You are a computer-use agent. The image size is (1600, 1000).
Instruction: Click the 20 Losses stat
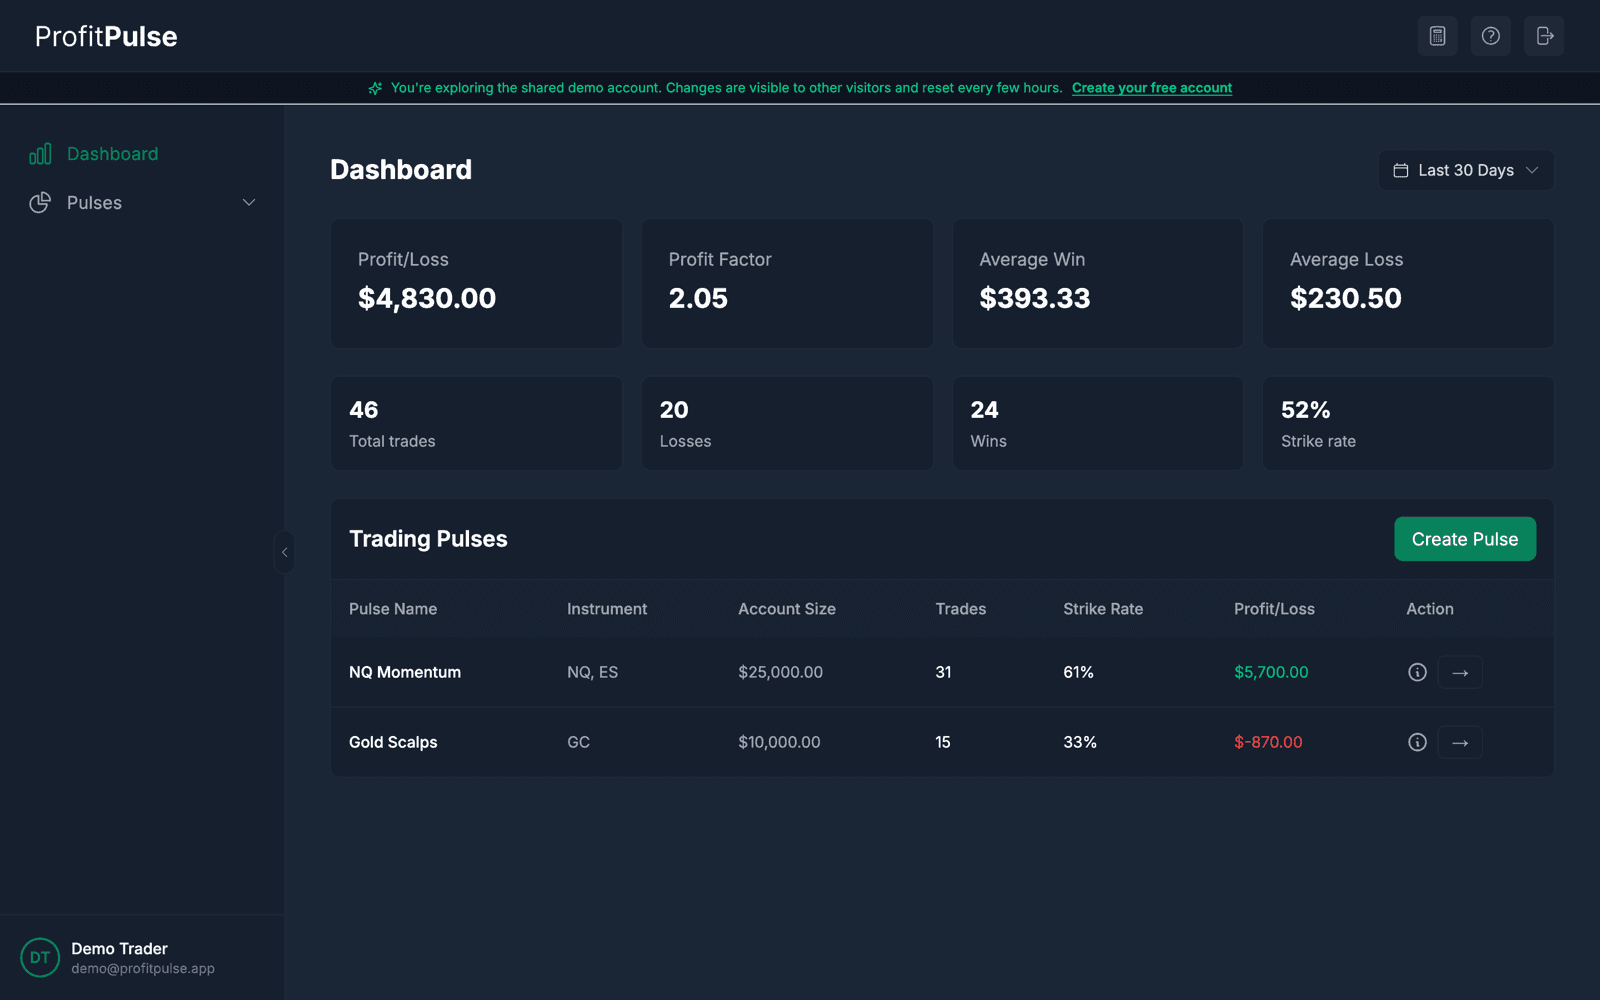click(787, 424)
